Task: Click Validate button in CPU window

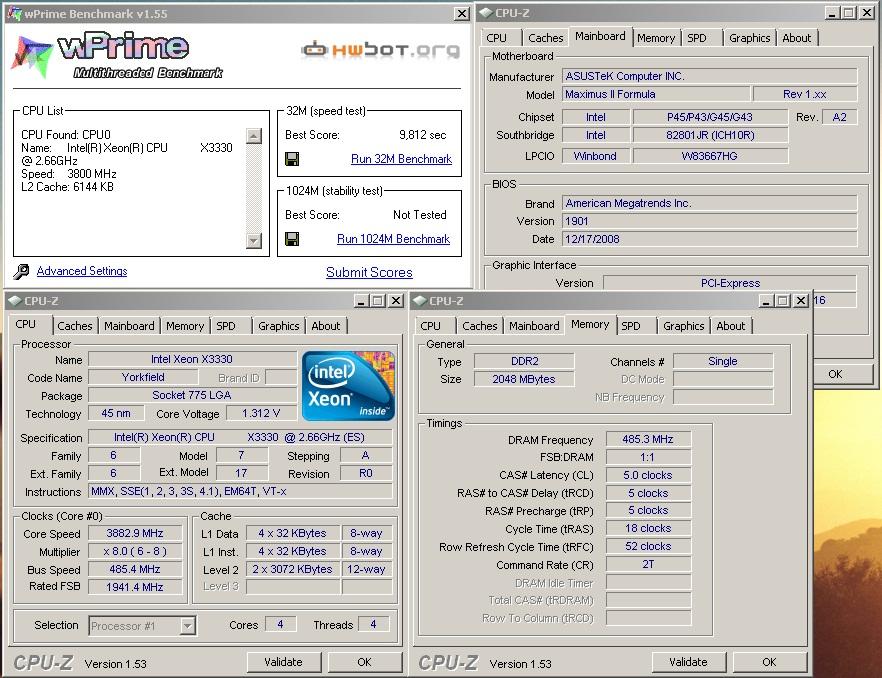Action: (284, 662)
